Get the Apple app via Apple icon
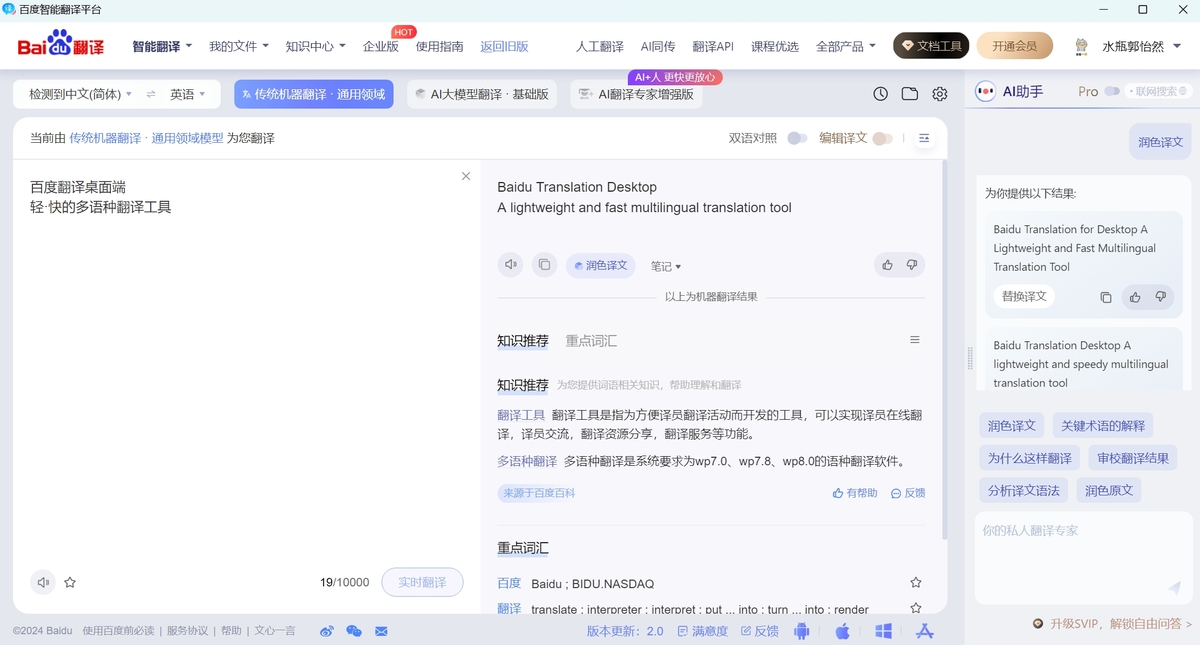 point(843,631)
